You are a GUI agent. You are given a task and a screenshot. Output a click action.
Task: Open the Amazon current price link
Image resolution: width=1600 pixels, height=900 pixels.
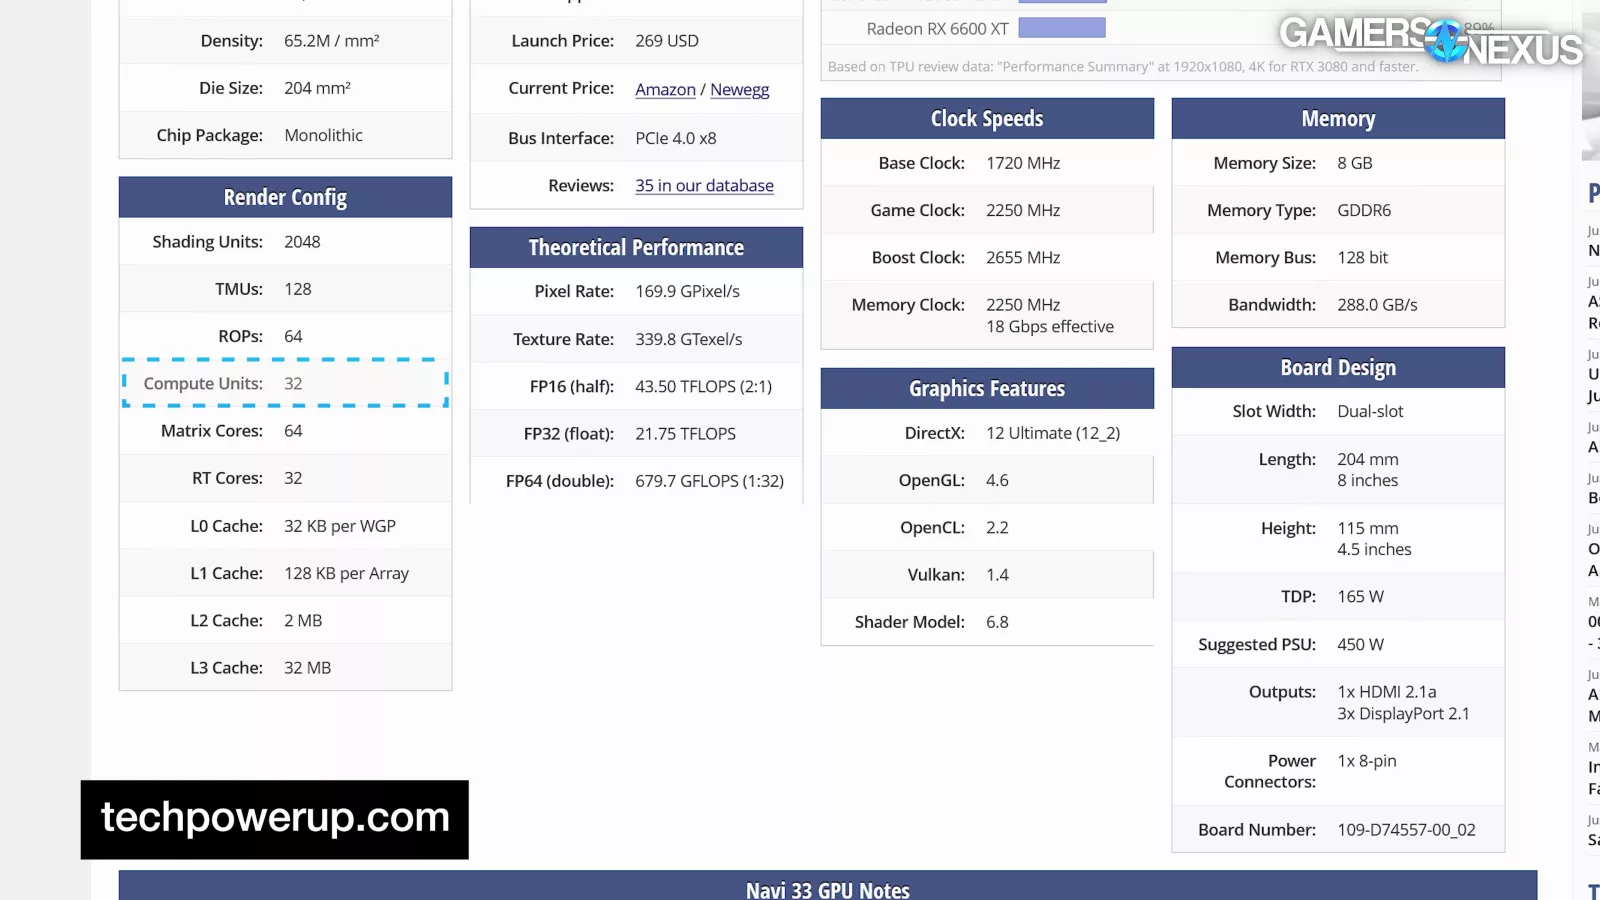pos(665,89)
